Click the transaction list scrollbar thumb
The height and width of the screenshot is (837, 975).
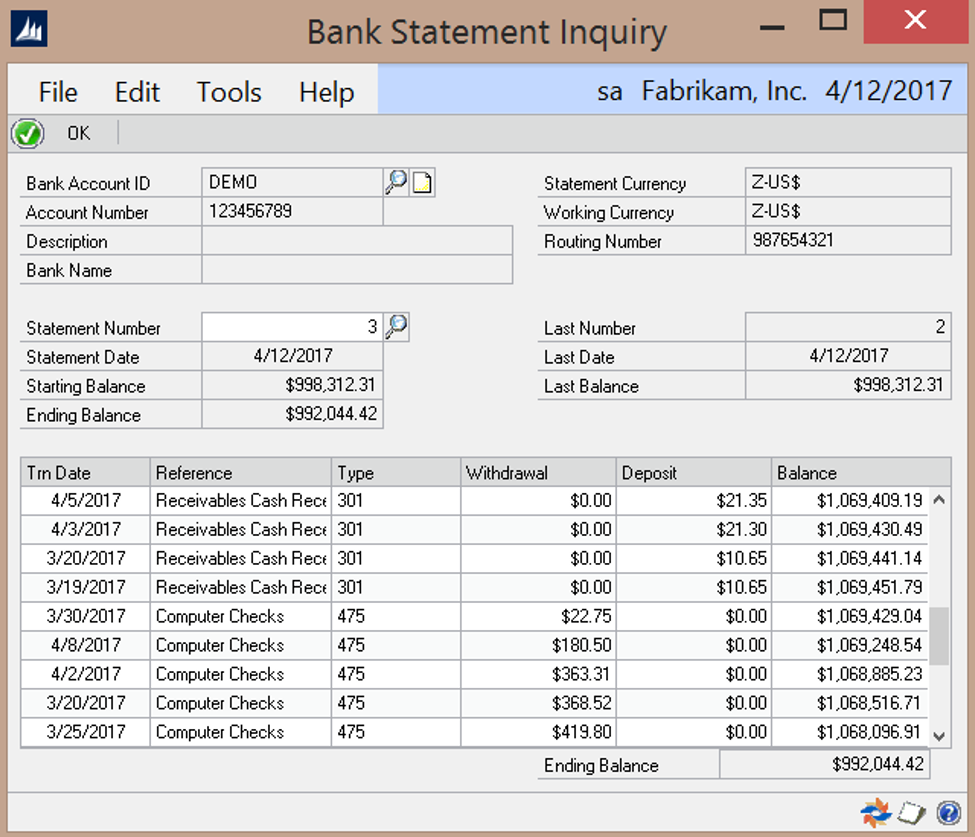[x=940, y=635]
